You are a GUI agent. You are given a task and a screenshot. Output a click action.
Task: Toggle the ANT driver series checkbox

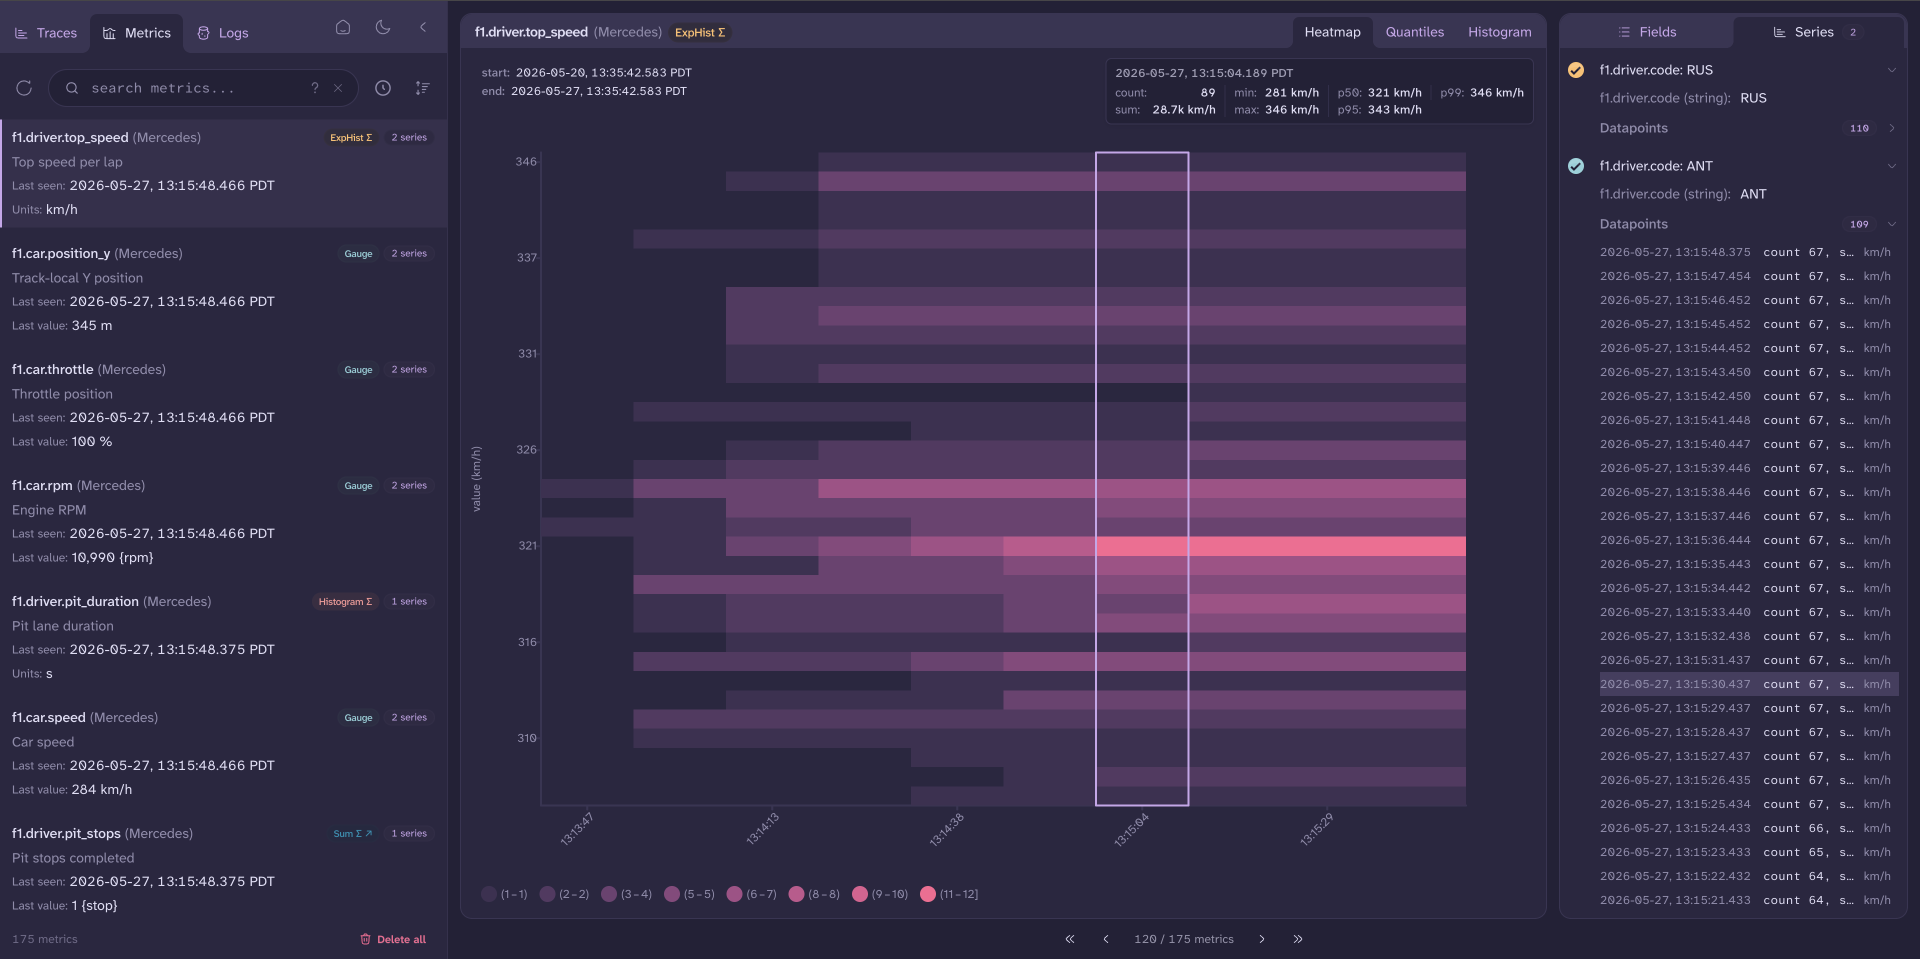pyautogui.click(x=1576, y=166)
